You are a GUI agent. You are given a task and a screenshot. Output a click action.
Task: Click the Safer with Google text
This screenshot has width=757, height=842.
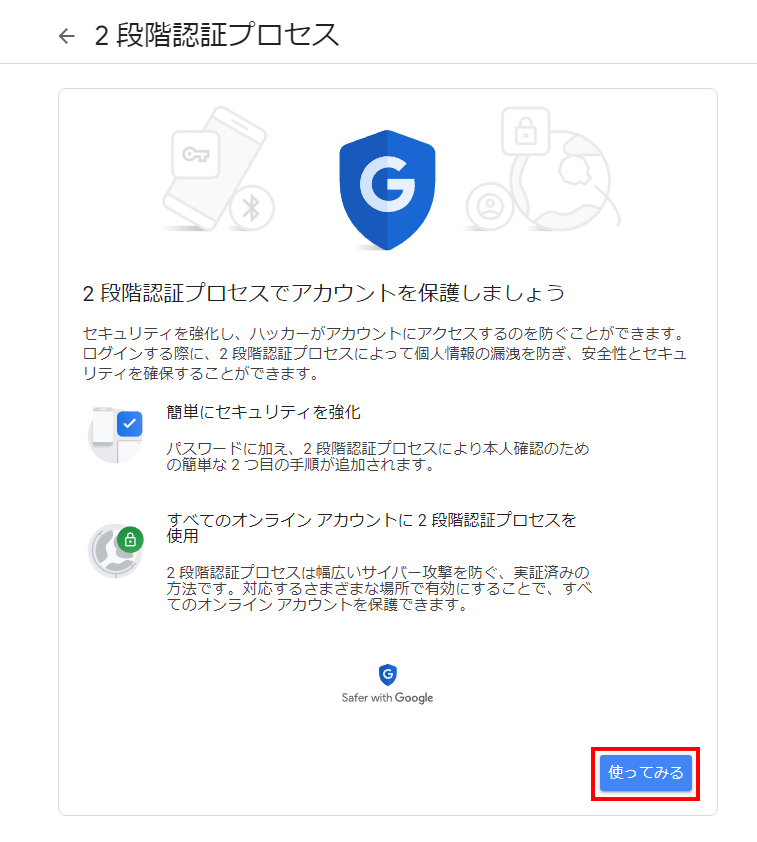[387, 698]
